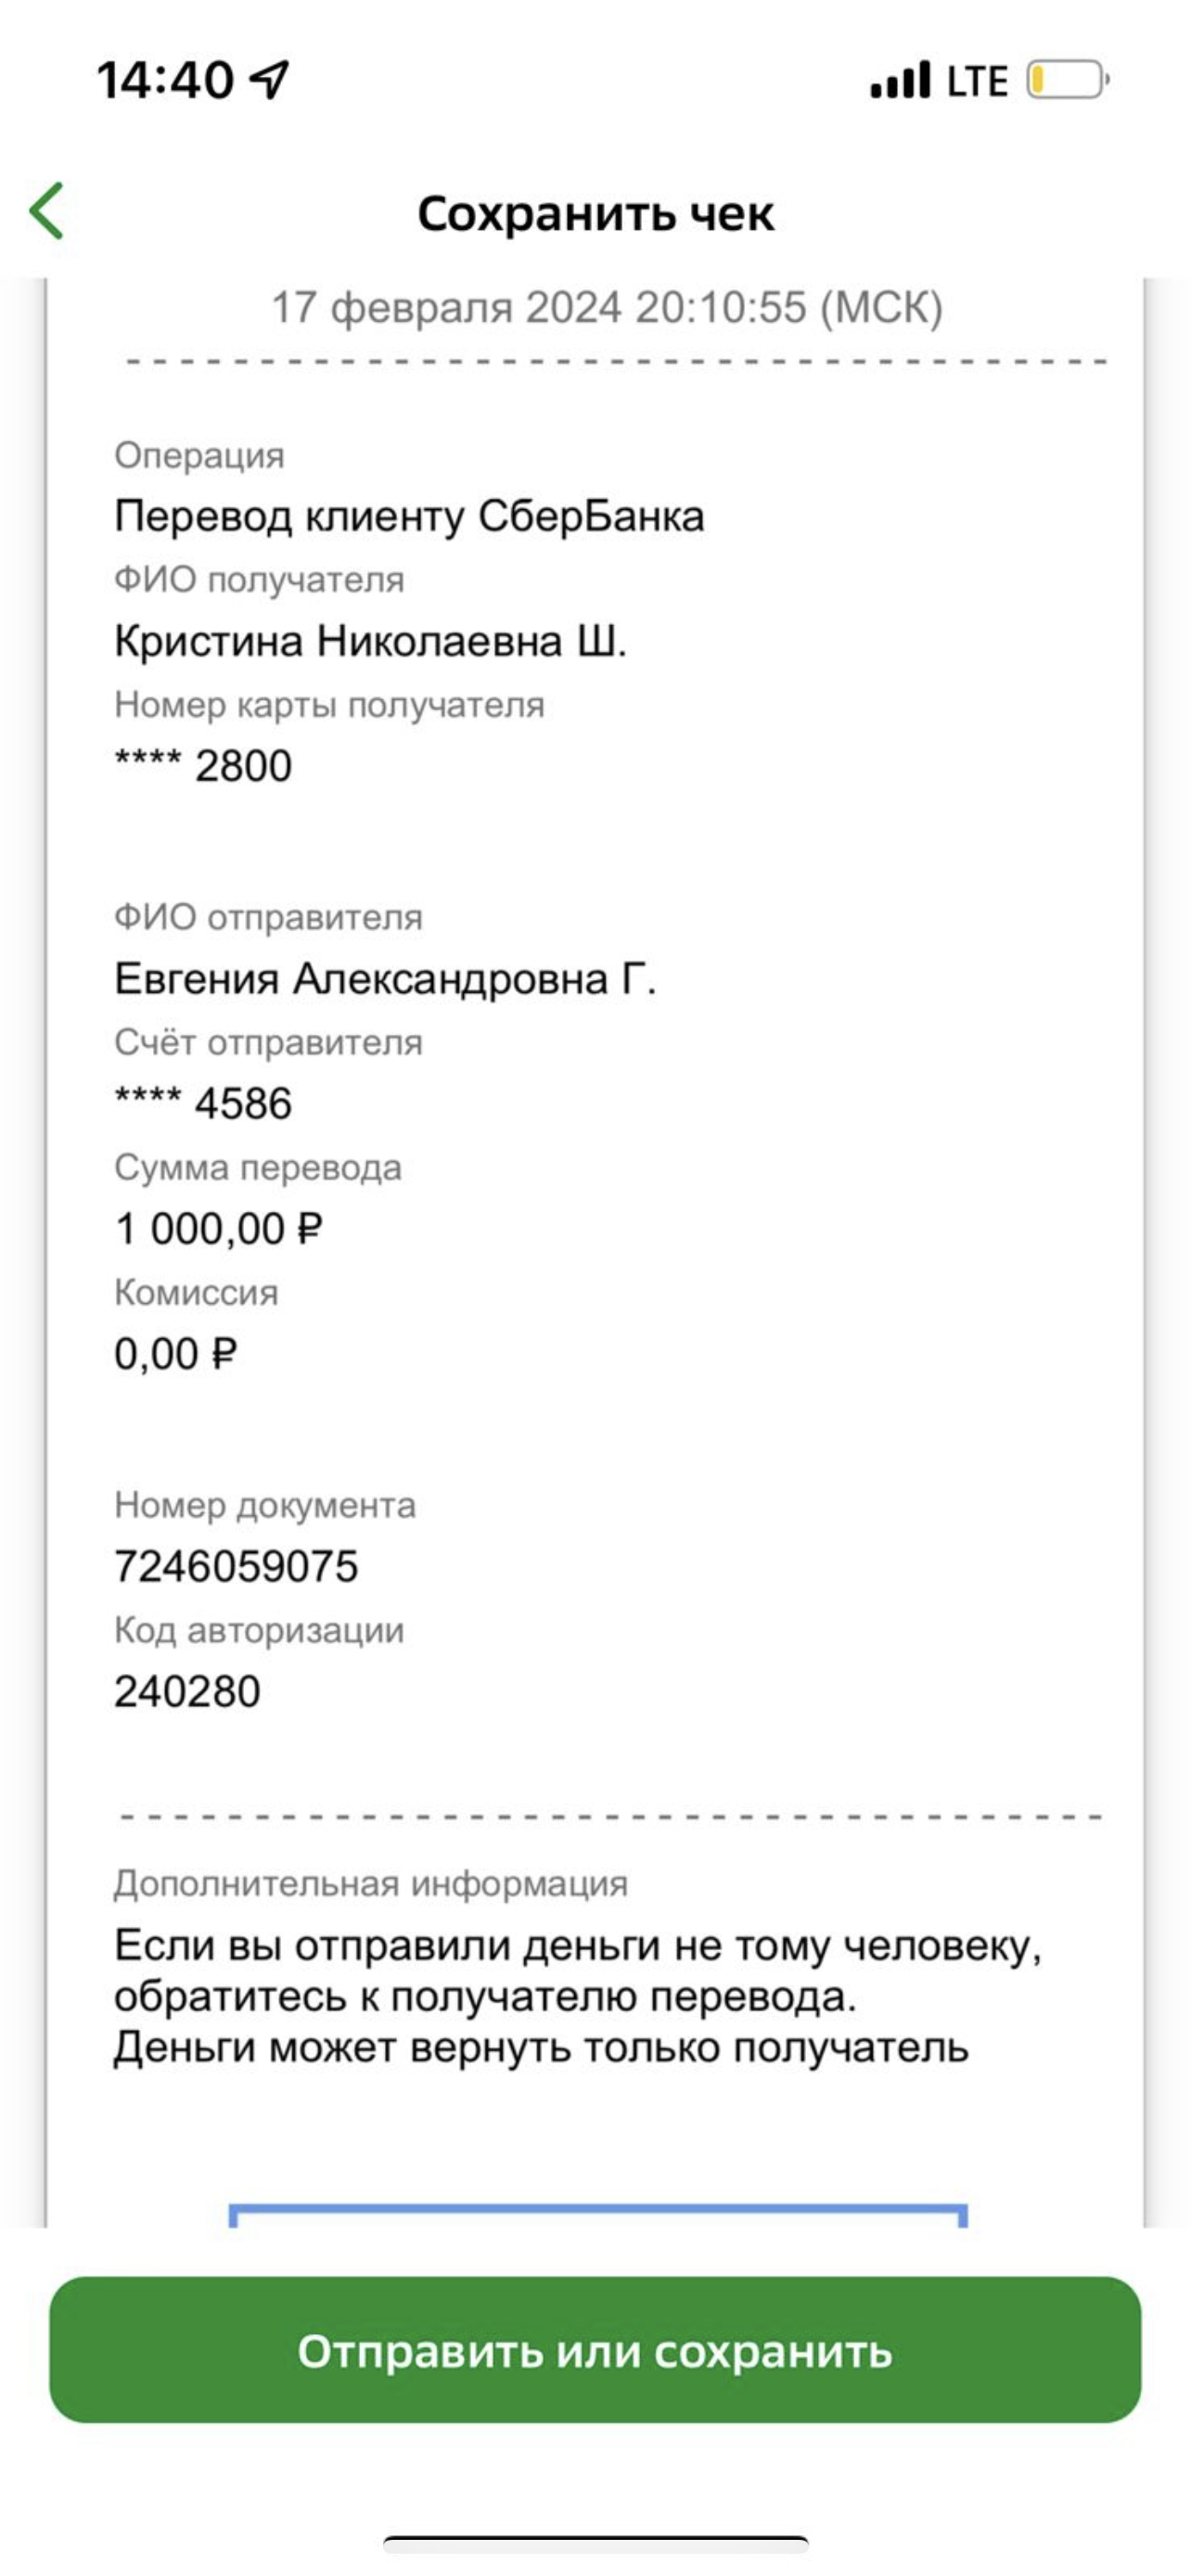Tap sender name Евгения Александровна Г.

[385, 978]
